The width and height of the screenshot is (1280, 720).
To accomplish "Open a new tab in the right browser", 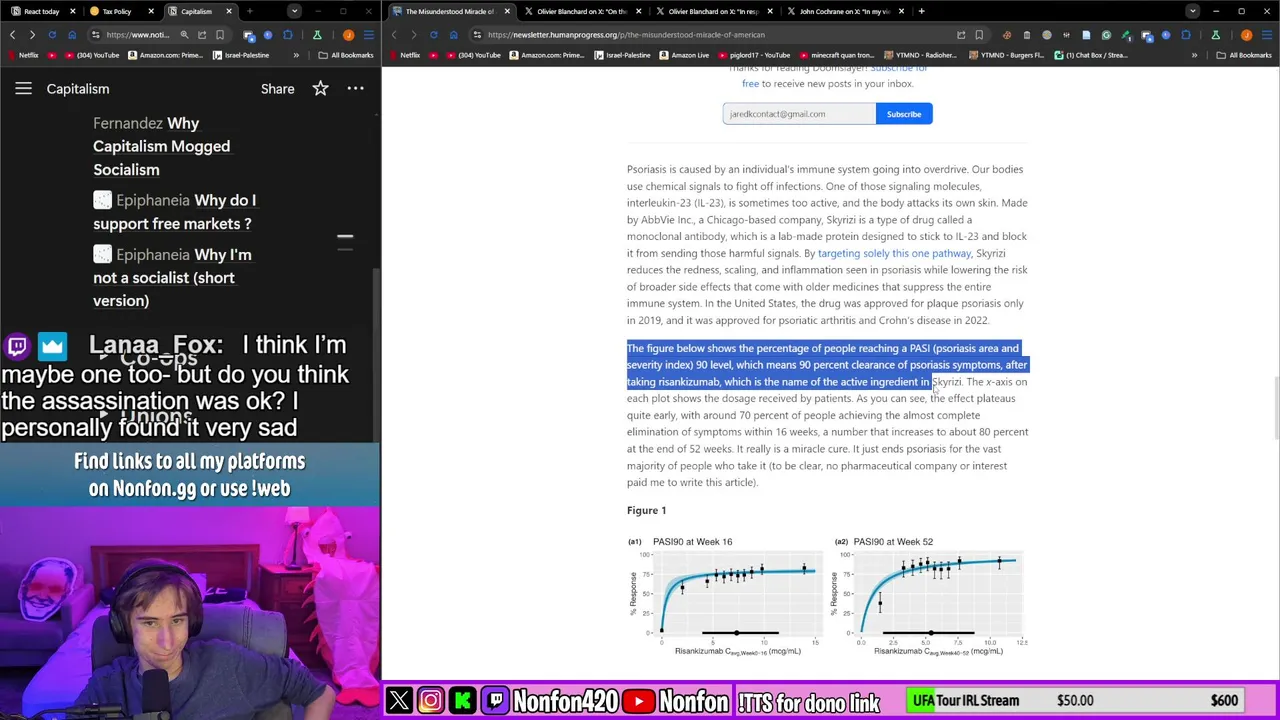I will tap(921, 11).
